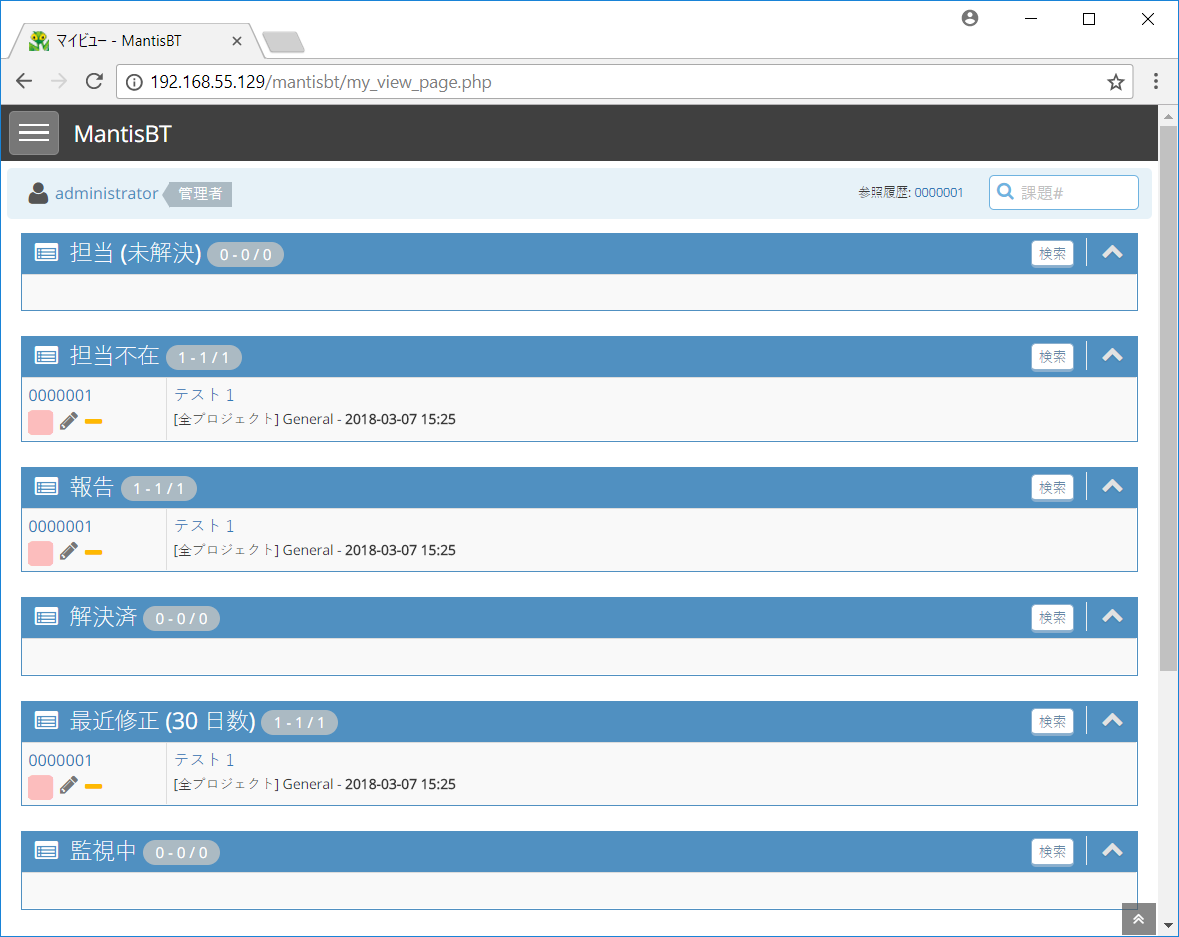
Task: Click the list icon on the 担当 (未解決) header
Action: (45, 252)
